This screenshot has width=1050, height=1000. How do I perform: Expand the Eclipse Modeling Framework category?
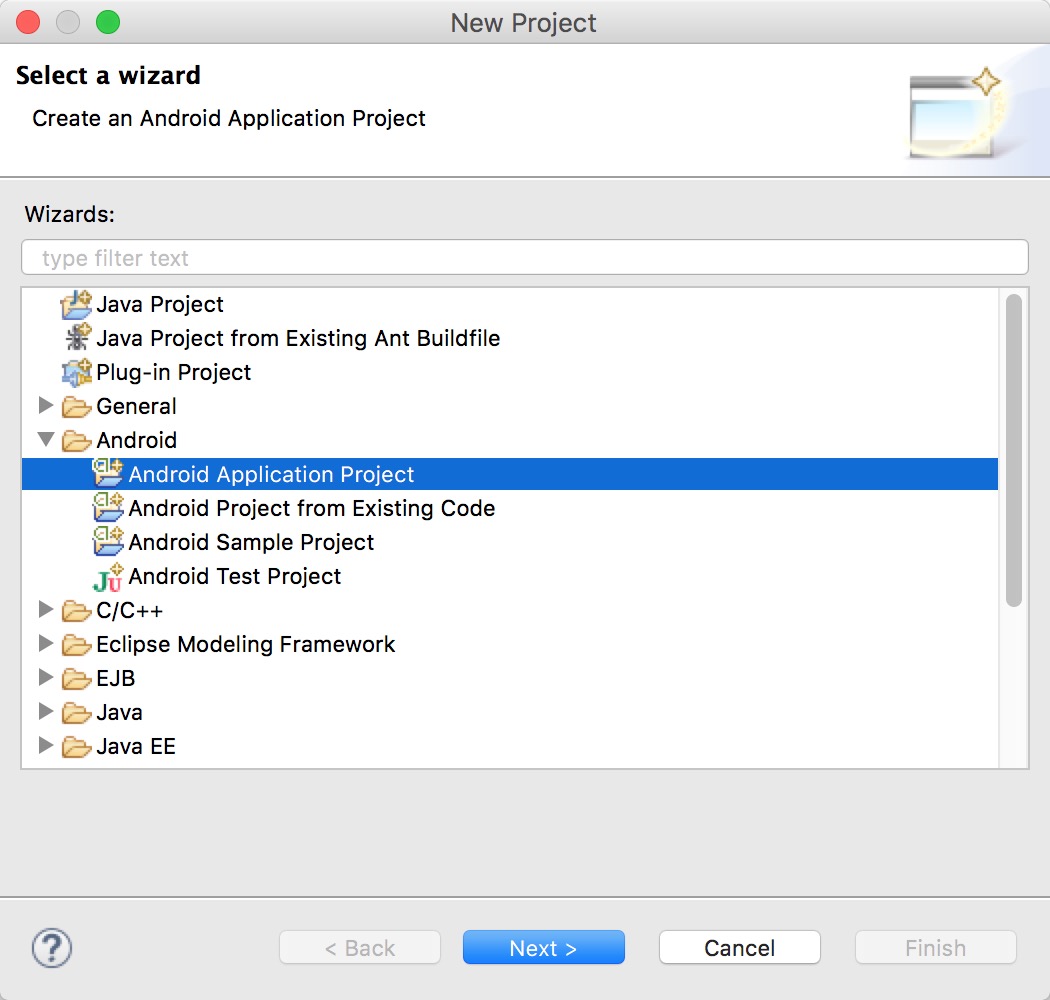(x=46, y=644)
